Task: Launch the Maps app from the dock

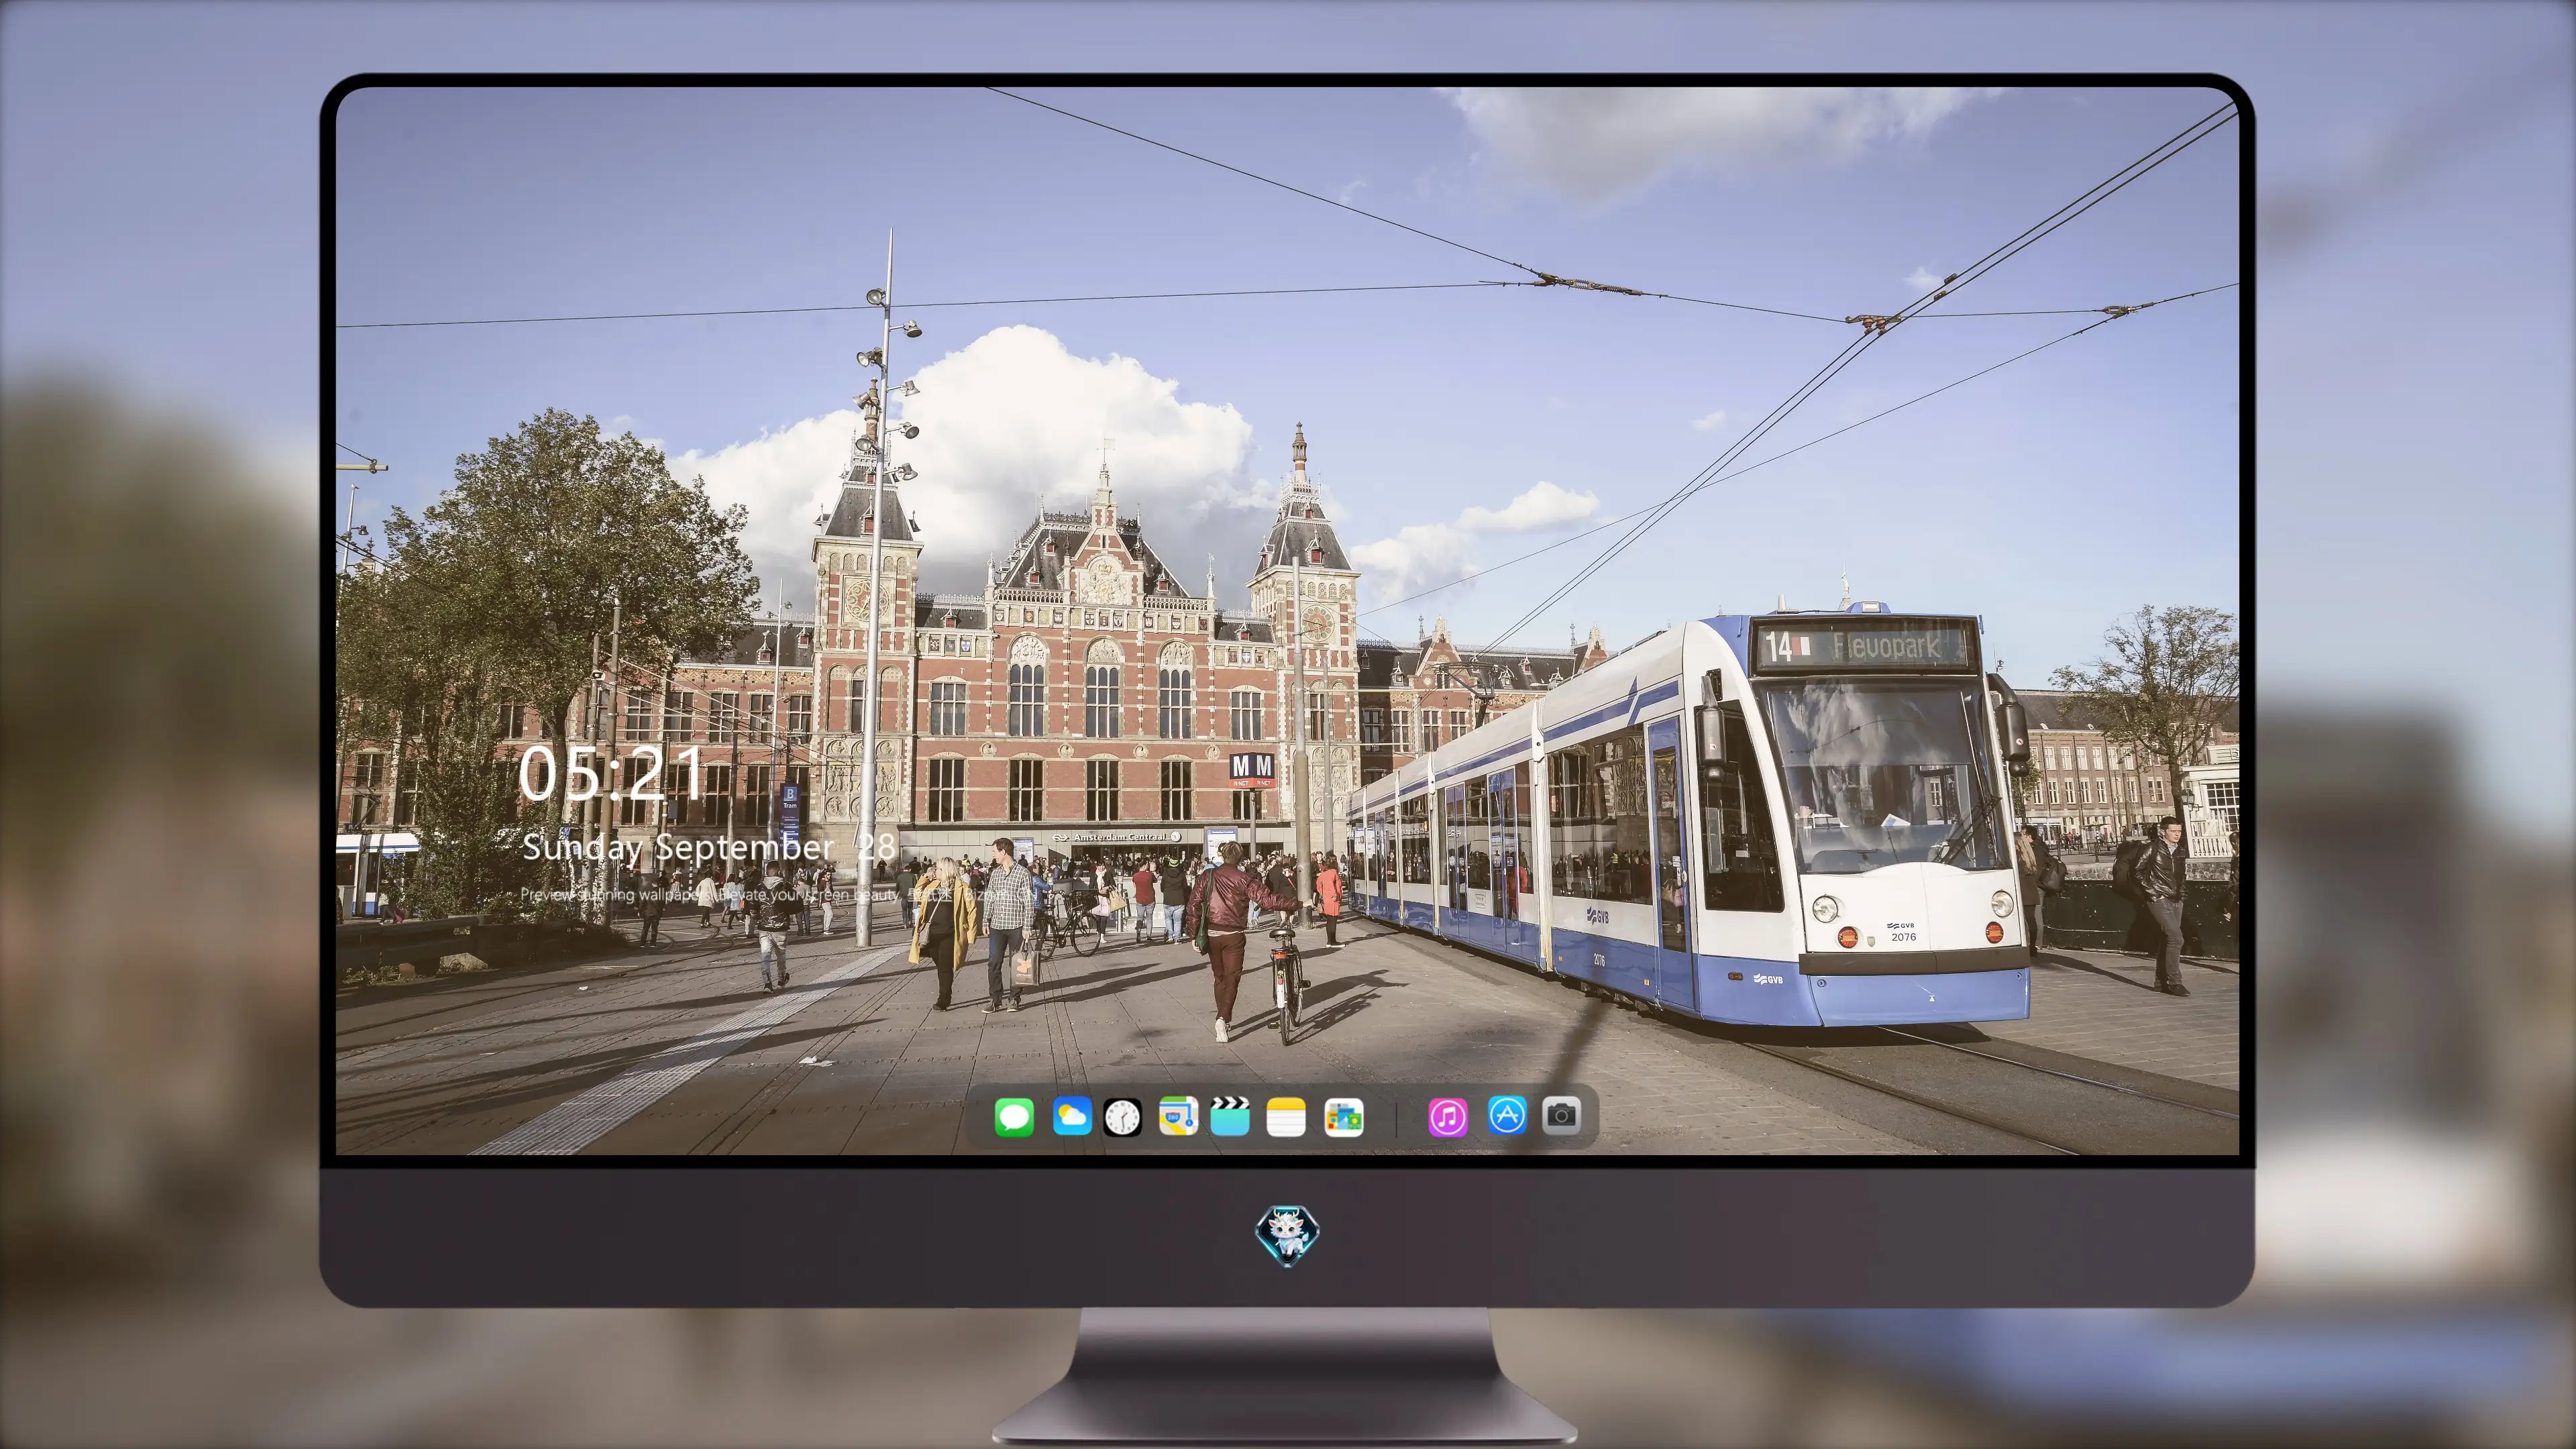Action: 1178,1116
